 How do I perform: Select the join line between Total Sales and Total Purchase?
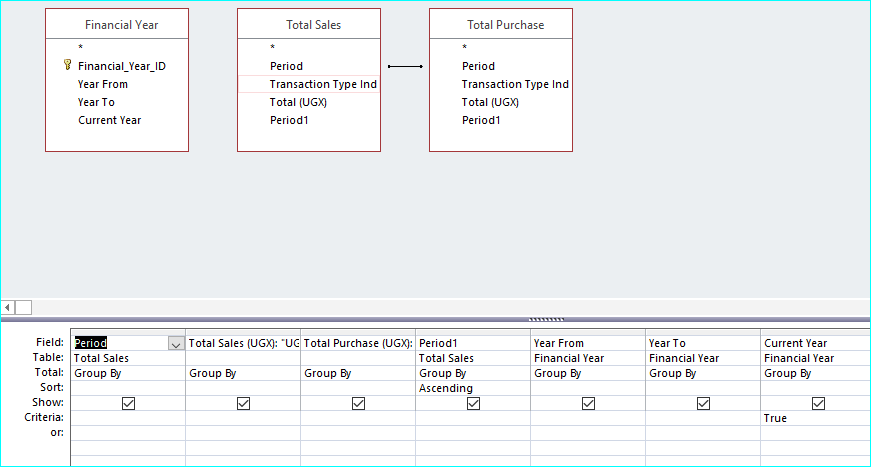click(405, 67)
